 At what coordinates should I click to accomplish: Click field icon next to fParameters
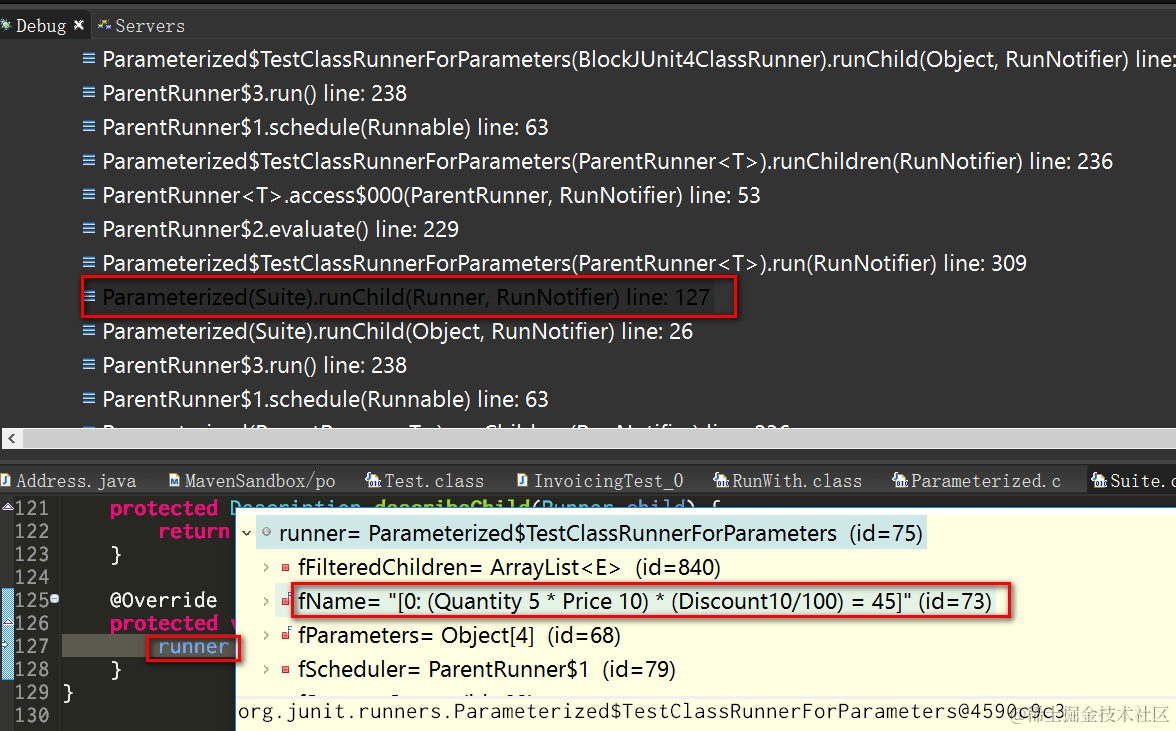286,635
